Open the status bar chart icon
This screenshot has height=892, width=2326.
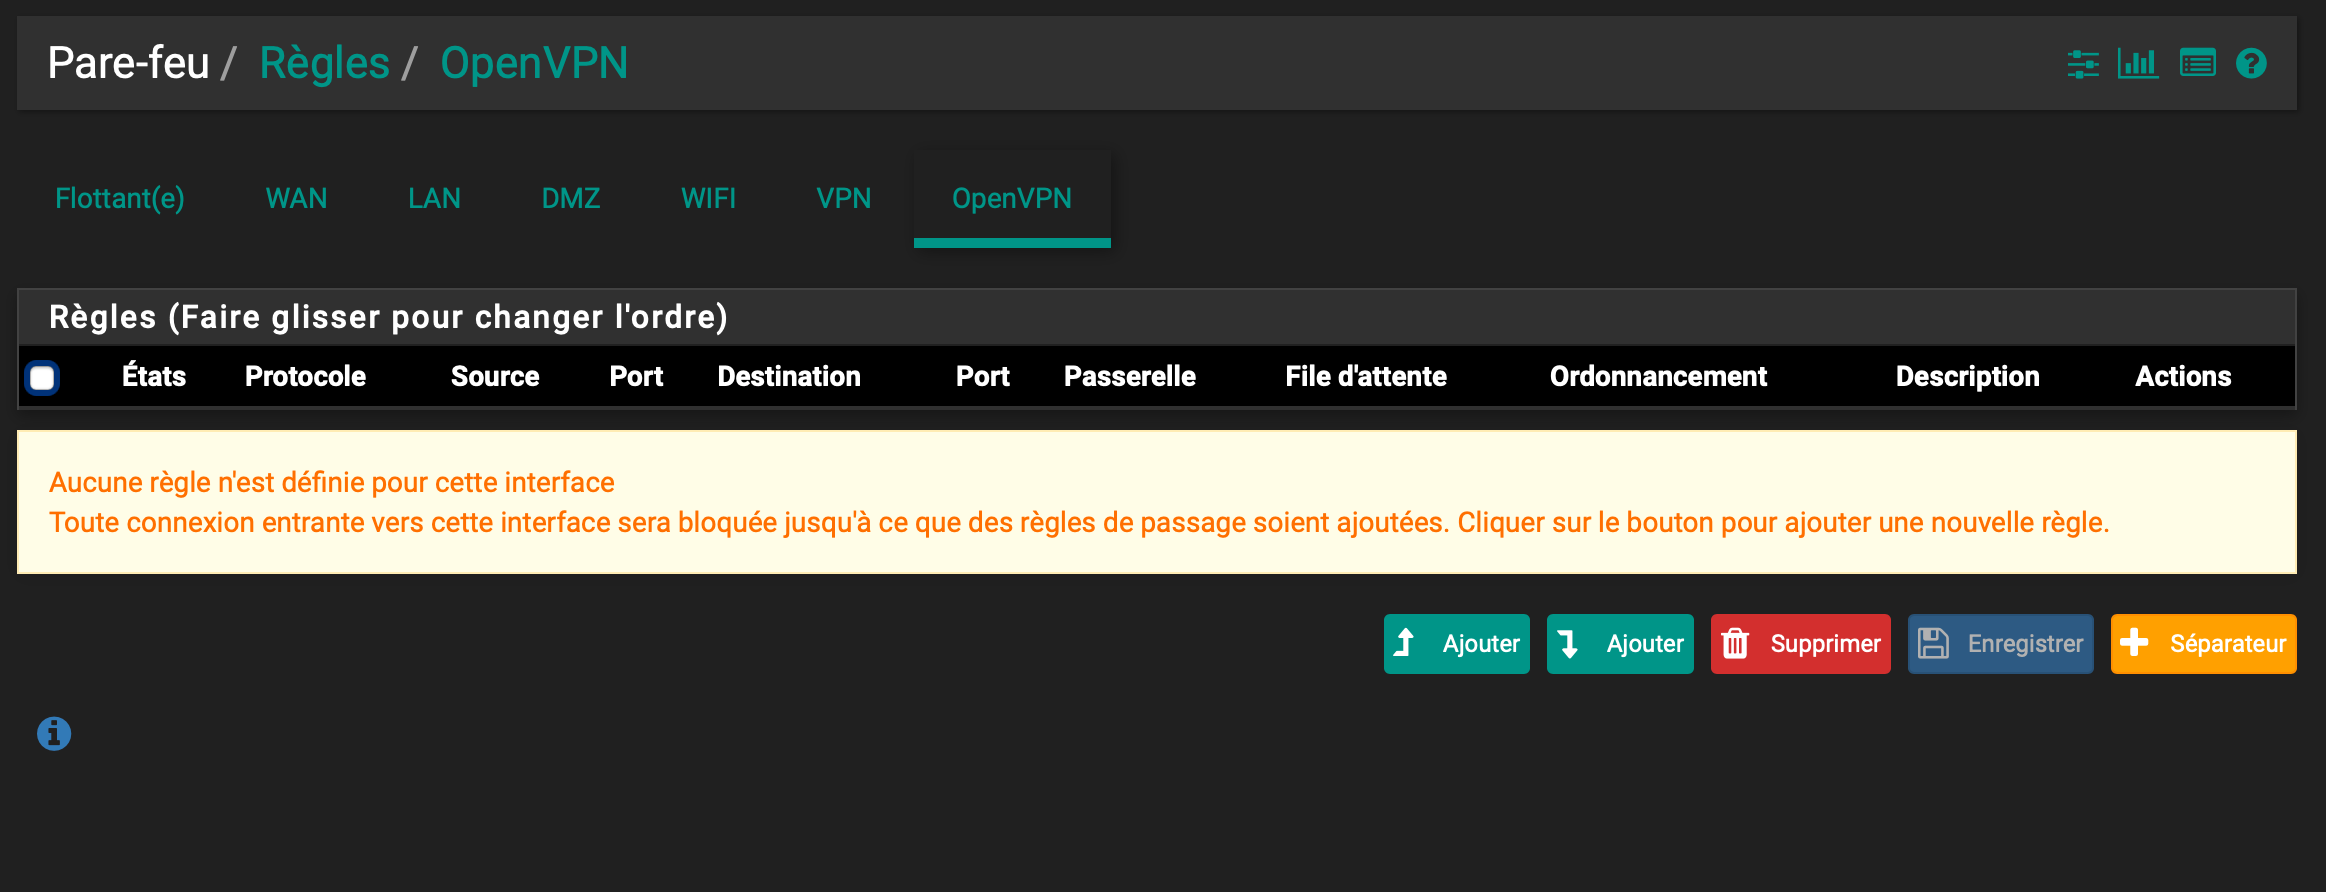click(x=2138, y=64)
